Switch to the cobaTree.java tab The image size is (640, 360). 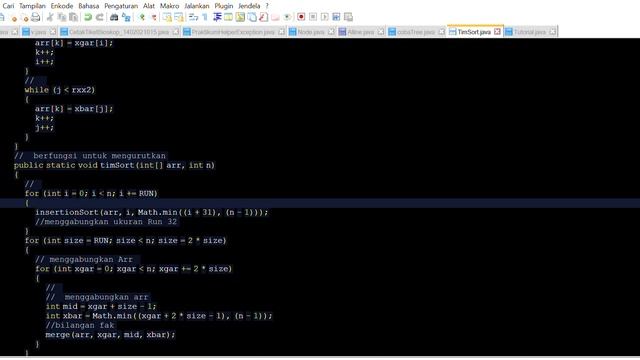tap(416, 32)
